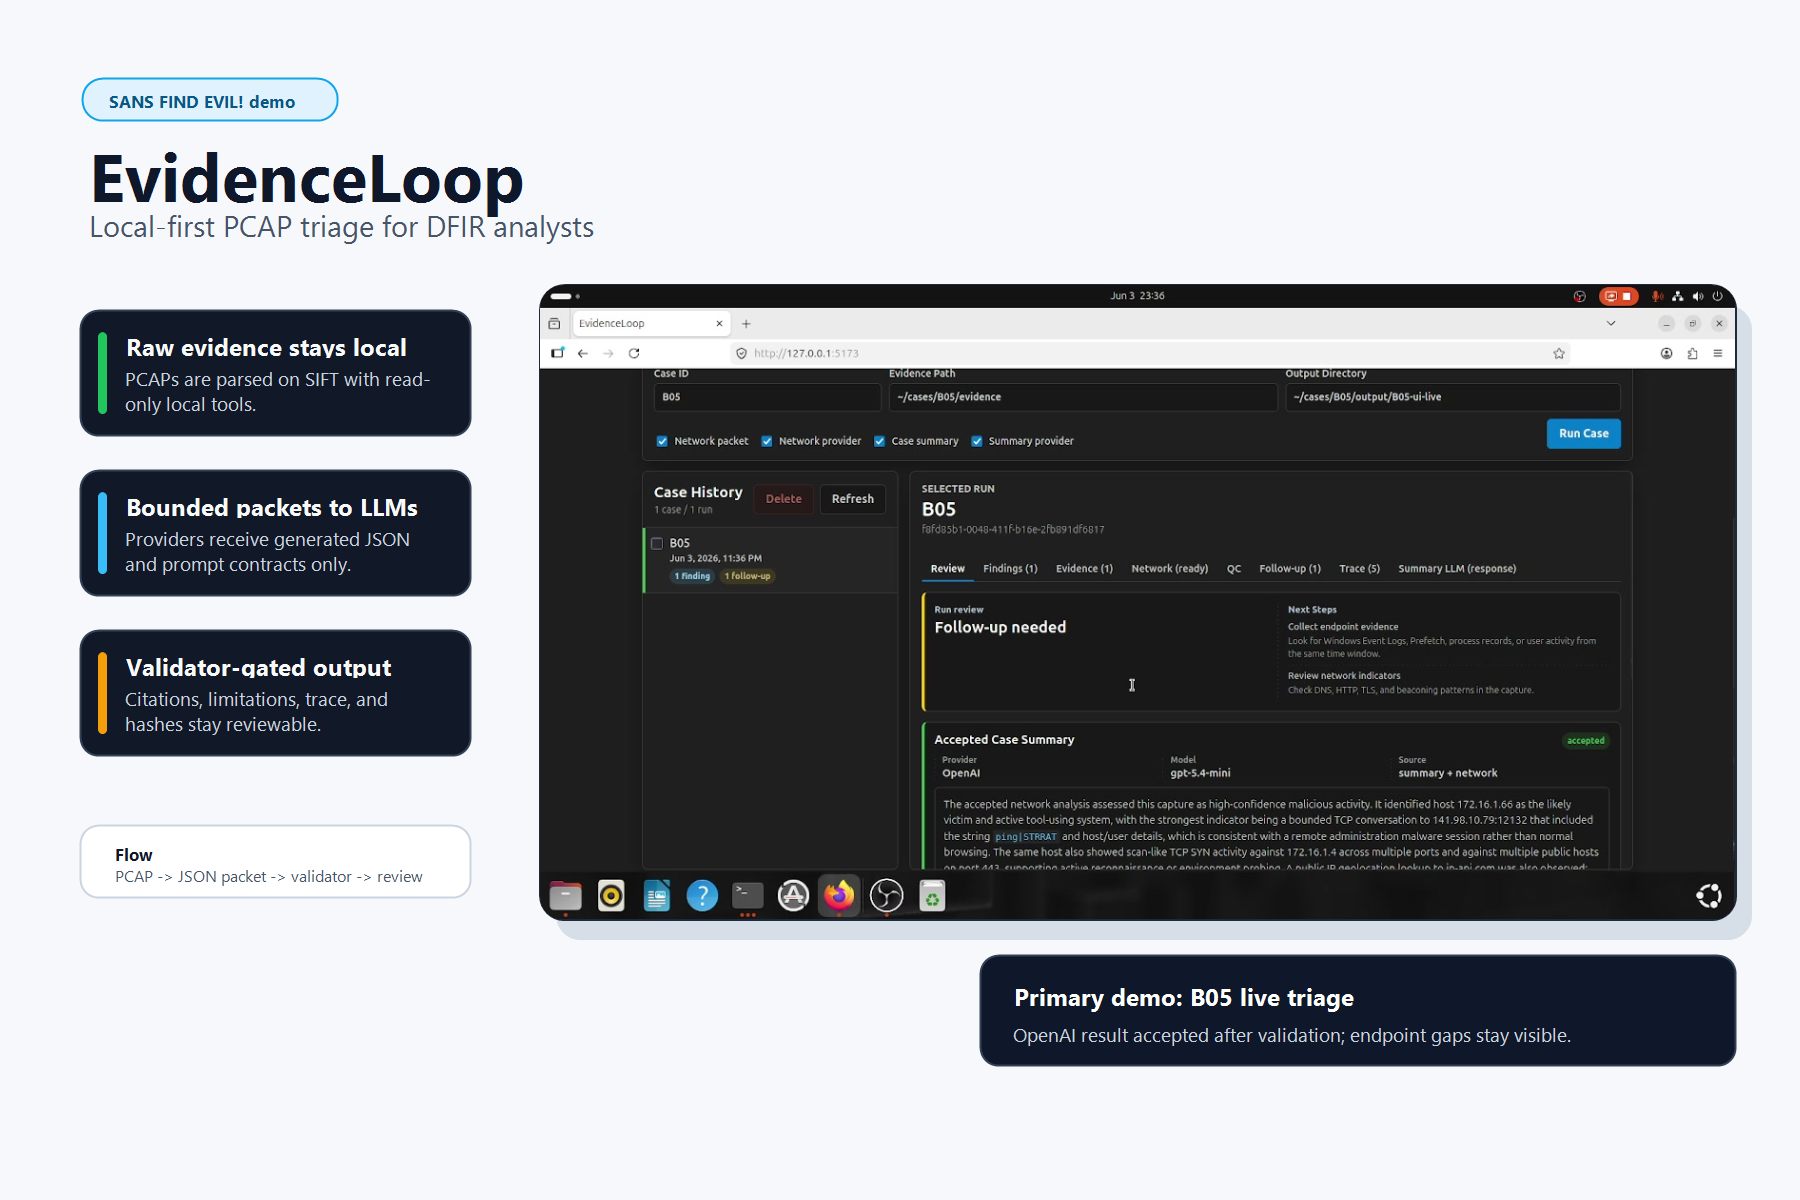Click the accepted status badge
Viewport: 1800px width, 1200px height.
click(x=1586, y=741)
